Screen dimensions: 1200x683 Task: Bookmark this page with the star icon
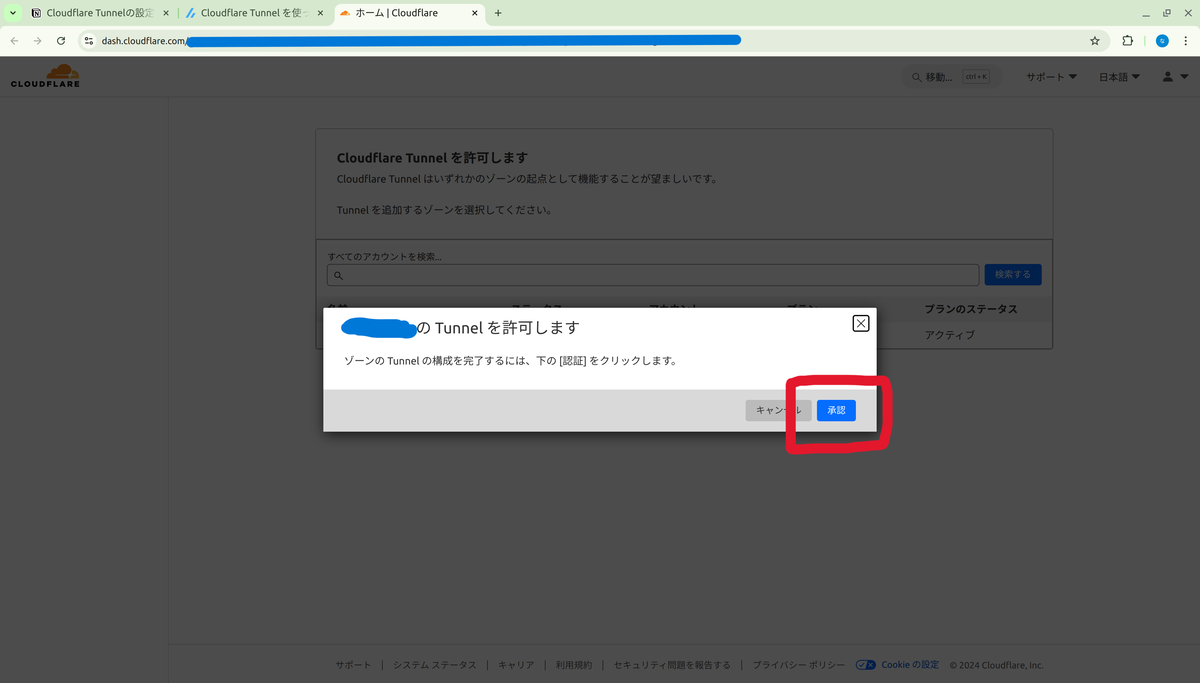[1095, 41]
